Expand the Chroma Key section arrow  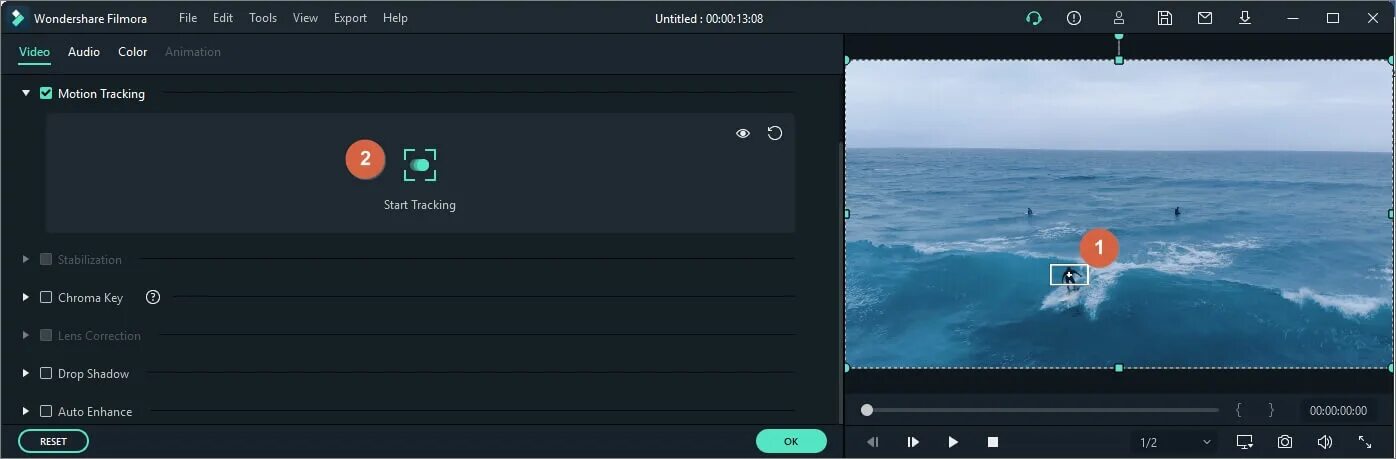coord(26,297)
